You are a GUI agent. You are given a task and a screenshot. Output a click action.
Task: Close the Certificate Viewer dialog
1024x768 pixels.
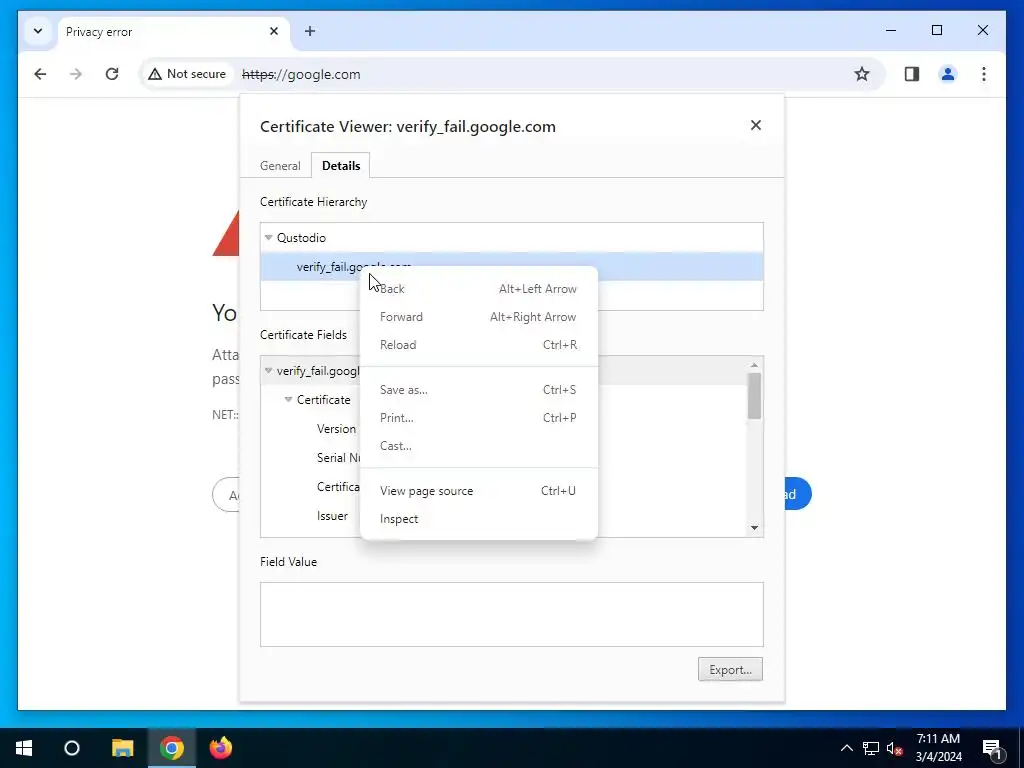pos(756,125)
